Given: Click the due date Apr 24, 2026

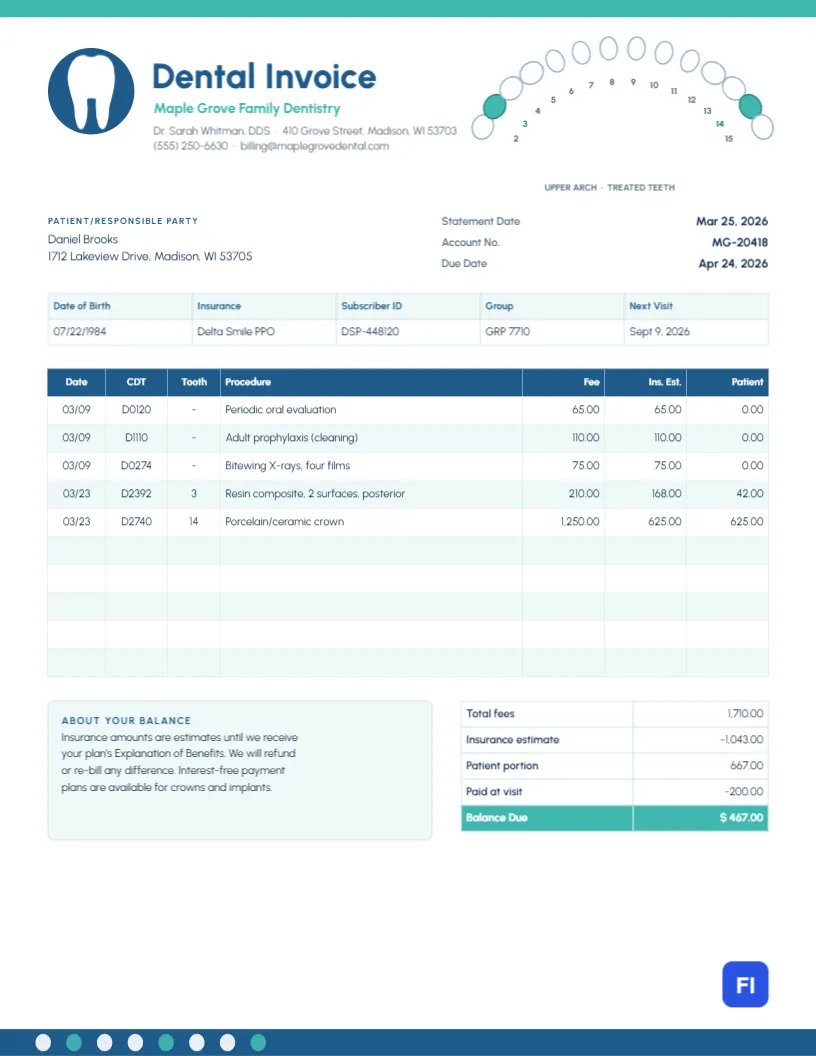Looking at the screenshot, I should click(733, 263).
